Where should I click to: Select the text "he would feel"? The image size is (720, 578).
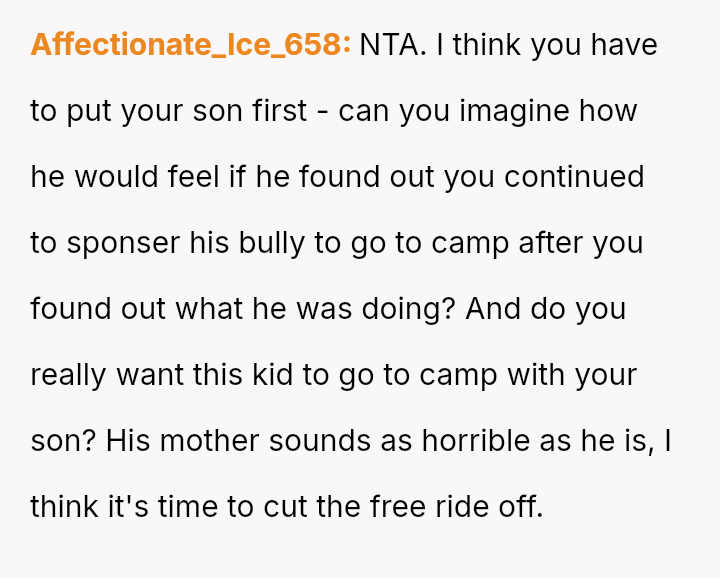pyautogui.click(x=122, y=177)
